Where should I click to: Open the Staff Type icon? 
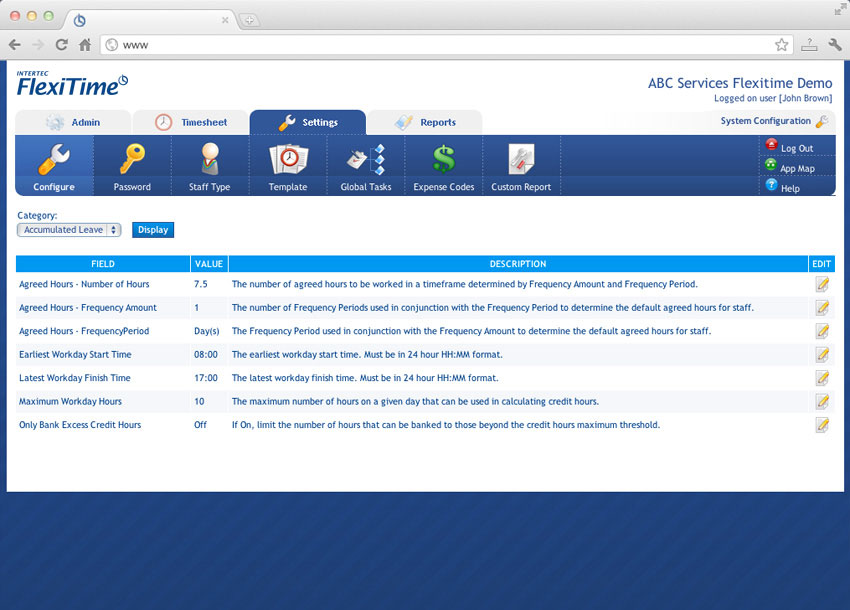(x=209, y=160)
